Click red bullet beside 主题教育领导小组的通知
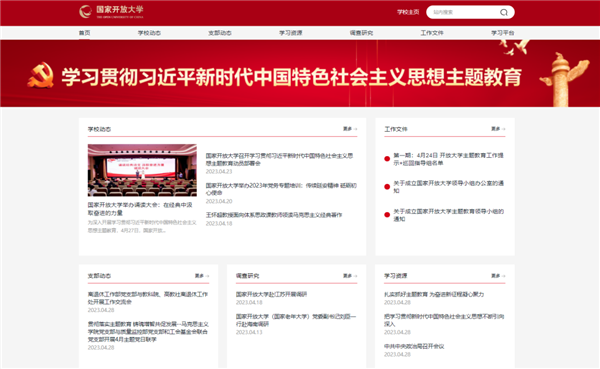 click(x=387, y=215)
